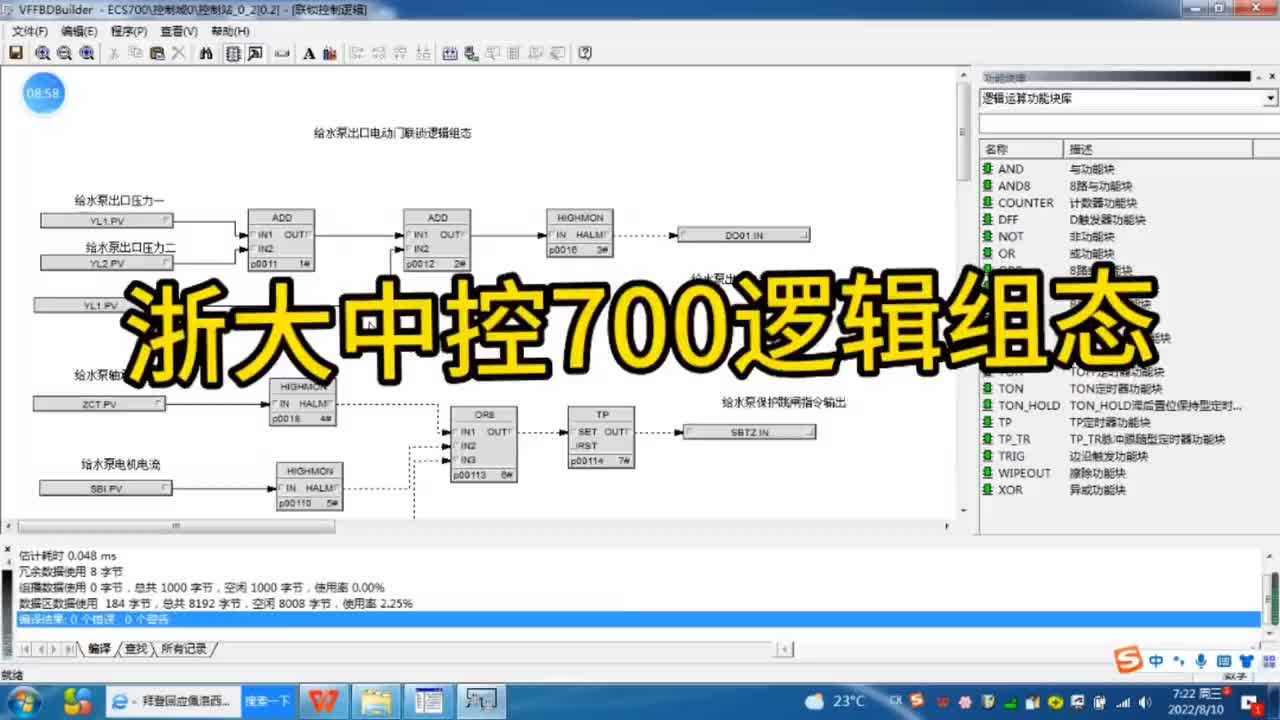Image resolution: width=1280 pixels, height=720 pixels.
Task: Click the zoom out magnifier icon
Action: coord(65,53)
